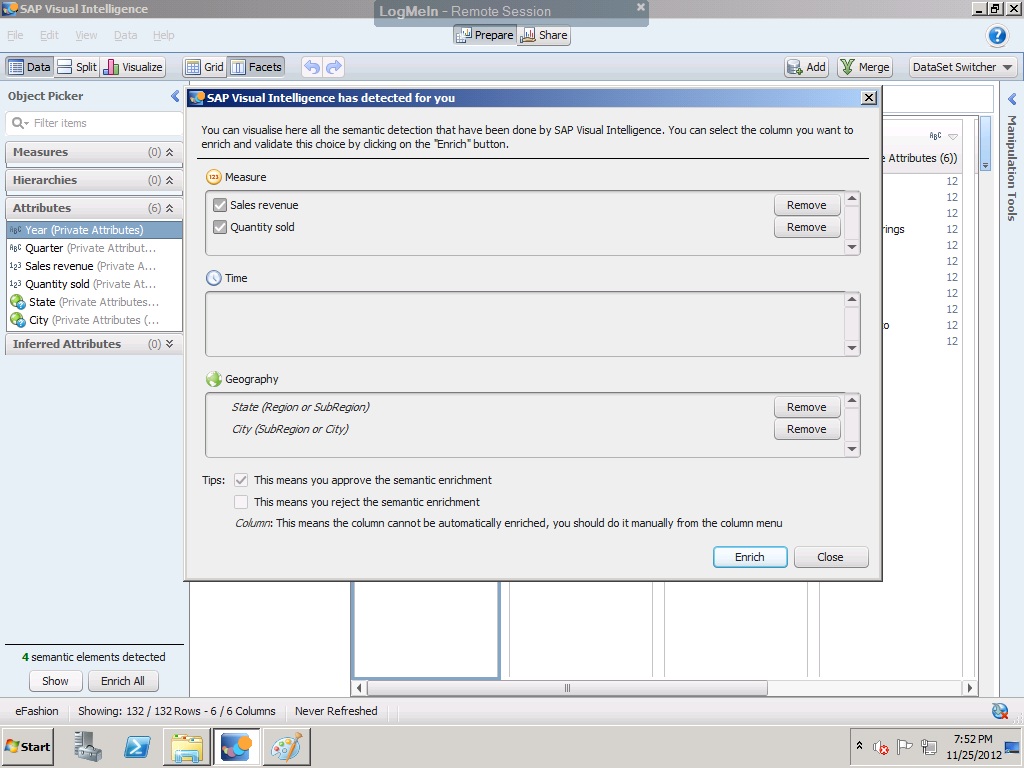Click the State geography globe icon
The width and height of the screenshot is (1024, 768).
(18, 302)
